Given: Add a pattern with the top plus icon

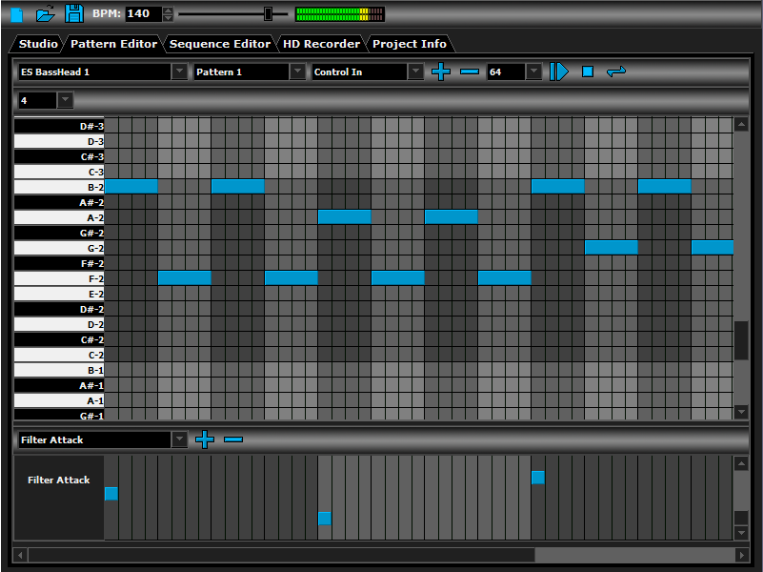Looking at the screenshot, I should [441, 72].
